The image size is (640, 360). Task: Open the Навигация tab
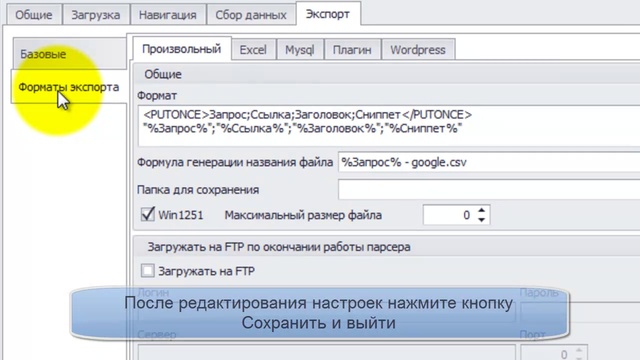[x=167, y=15]
